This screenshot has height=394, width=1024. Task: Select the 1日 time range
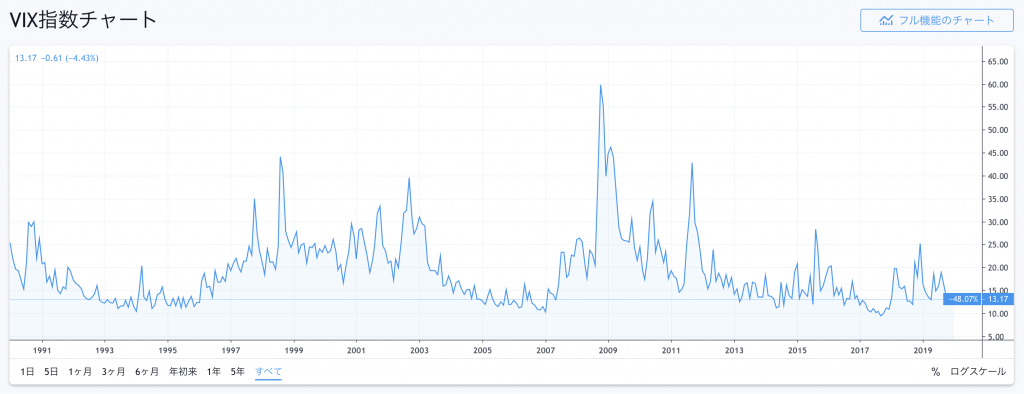(x=27, y=372)
